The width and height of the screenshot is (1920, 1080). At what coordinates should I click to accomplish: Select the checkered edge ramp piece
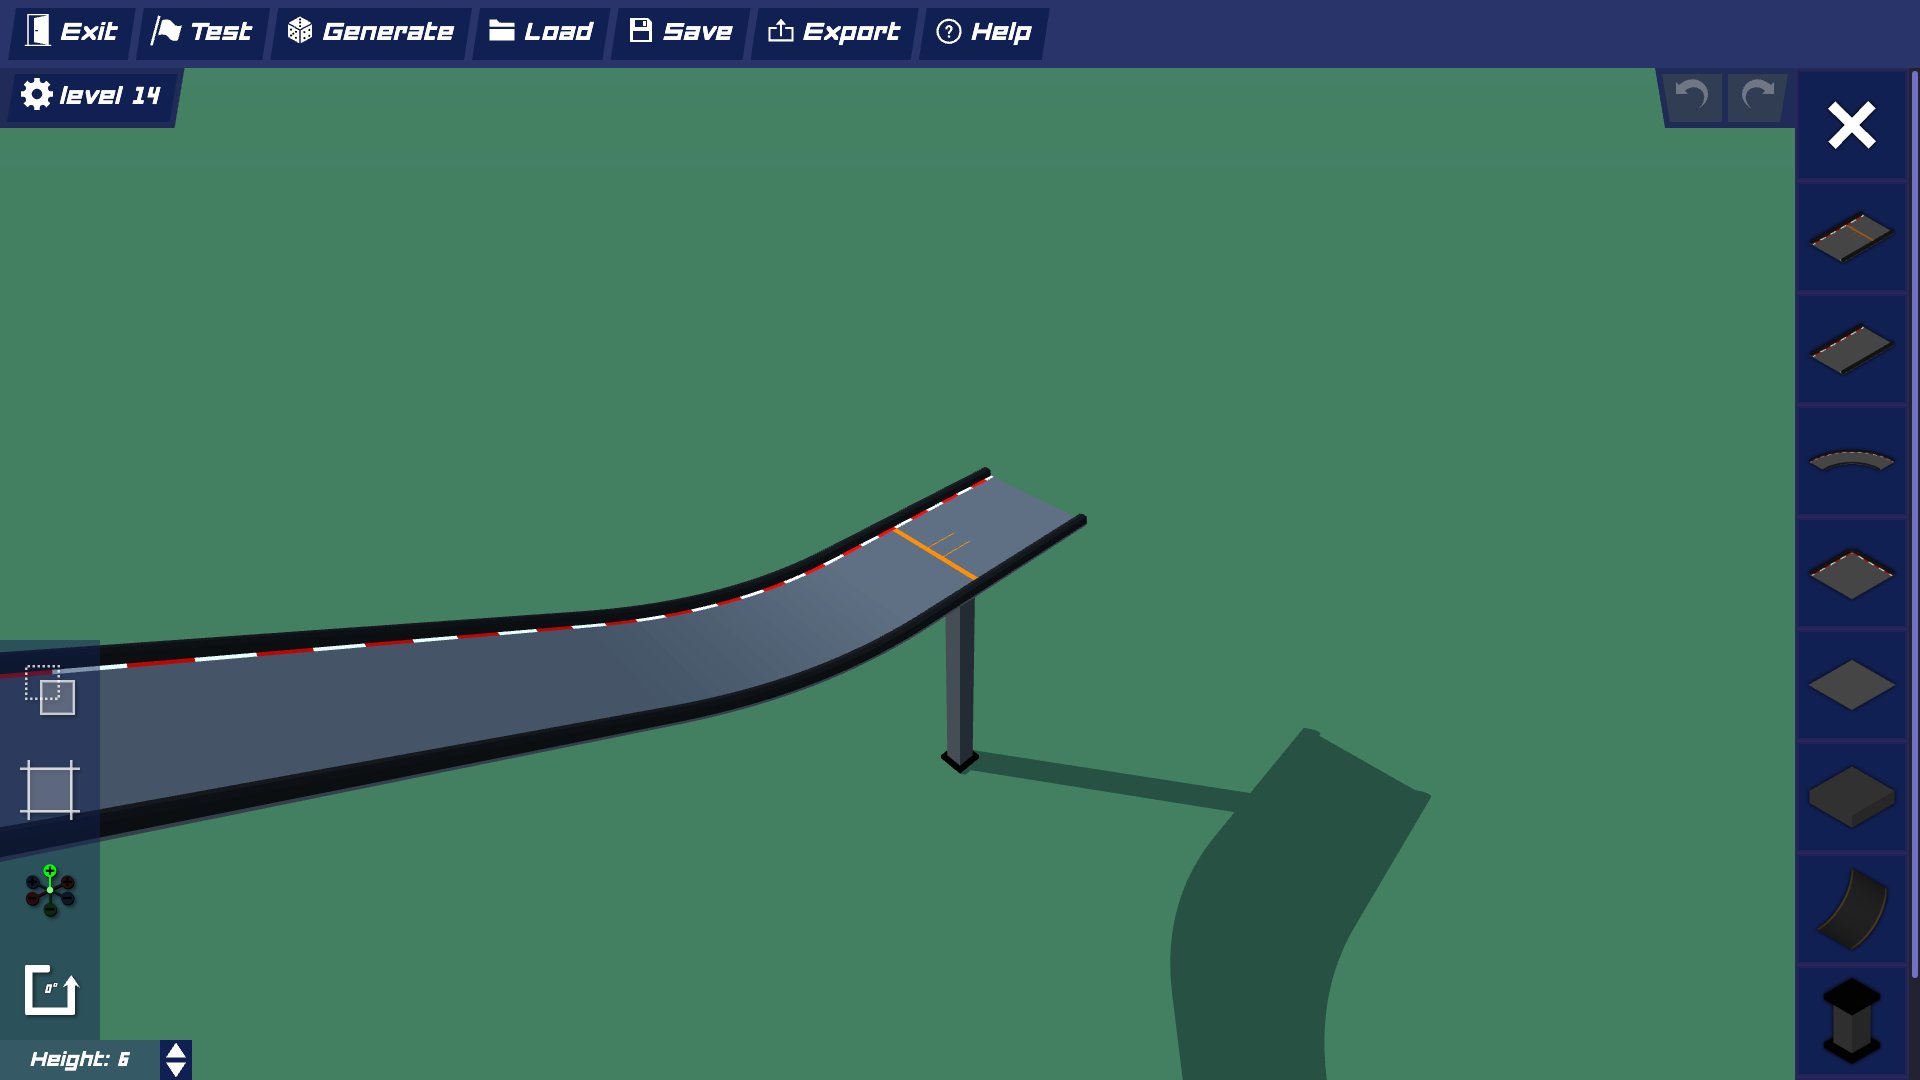pyautogui.click(x=1850, y=572)
